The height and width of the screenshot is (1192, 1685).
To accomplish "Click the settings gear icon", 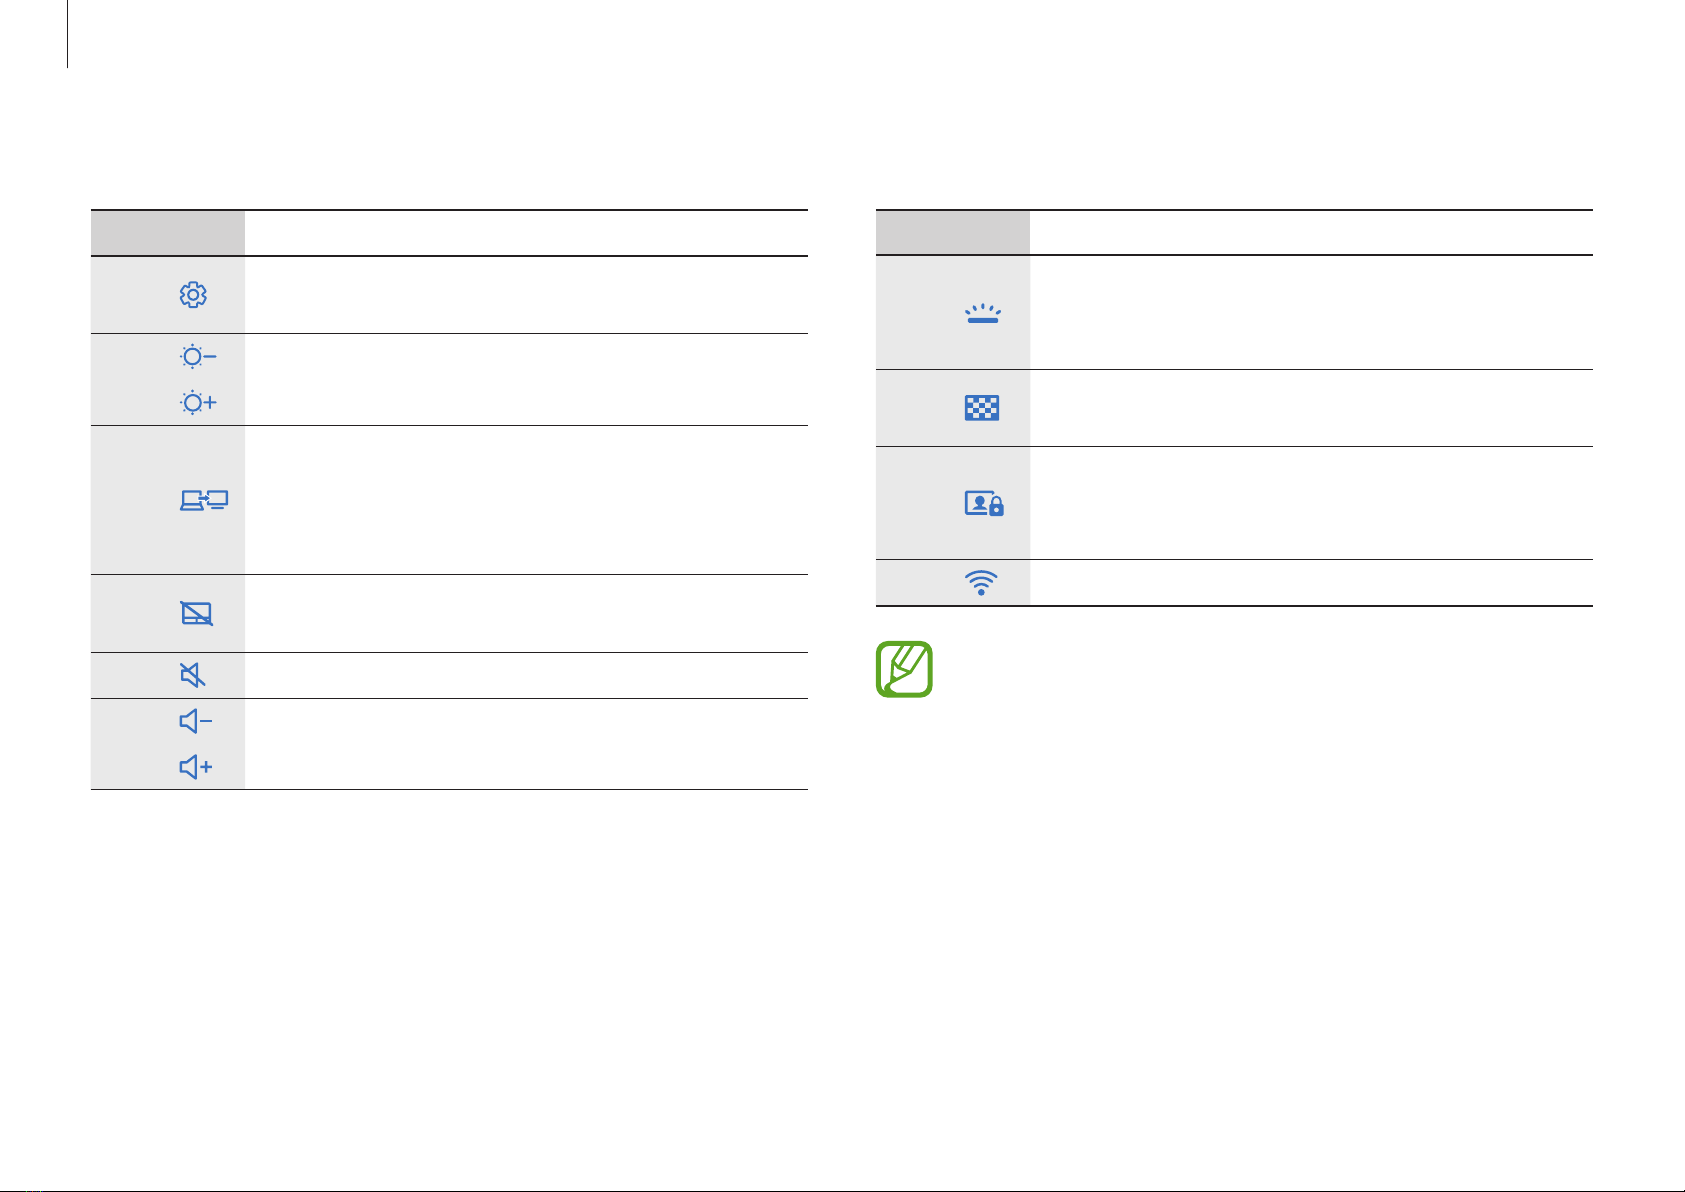I will pos(193,295).
